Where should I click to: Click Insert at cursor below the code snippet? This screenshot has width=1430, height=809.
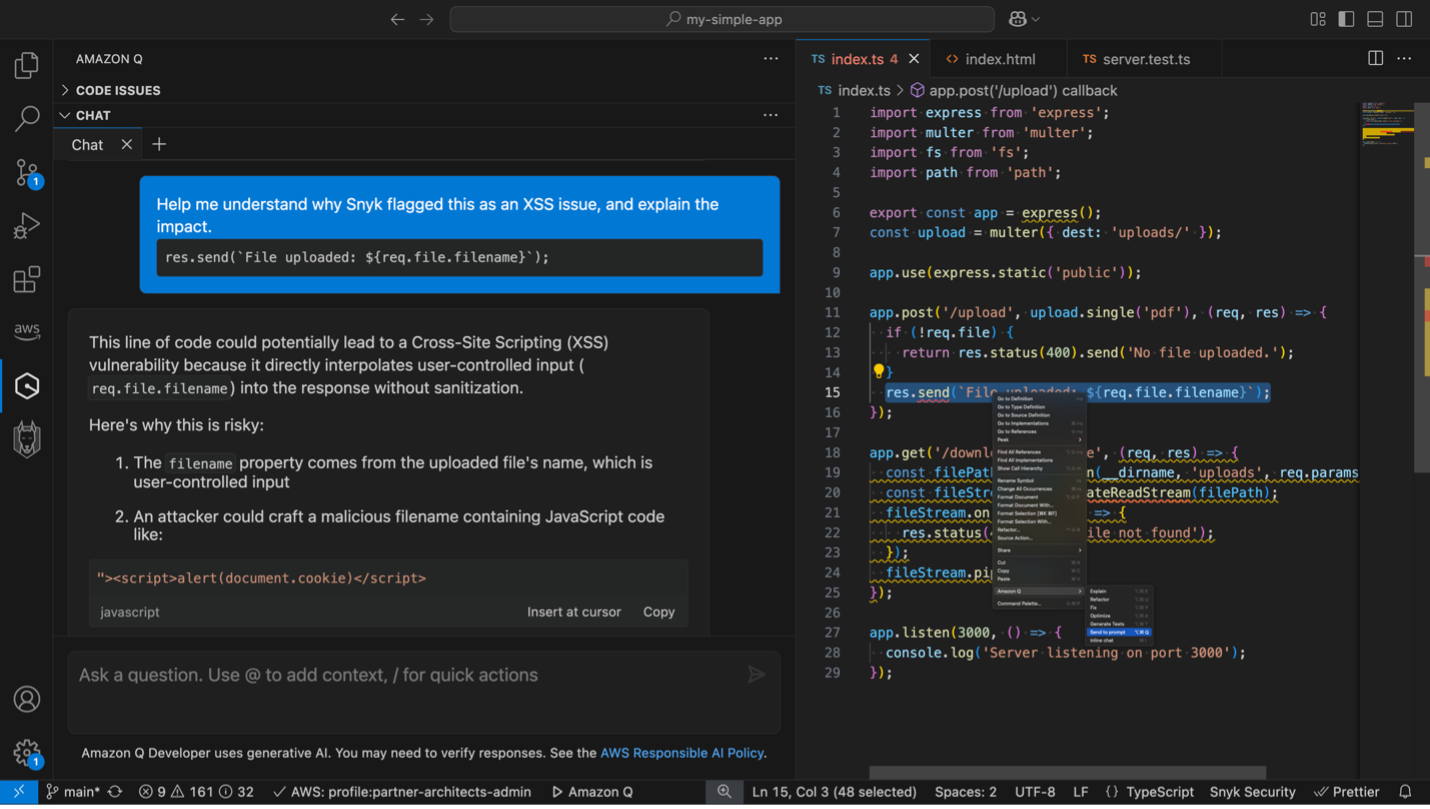tap(574, 612)
